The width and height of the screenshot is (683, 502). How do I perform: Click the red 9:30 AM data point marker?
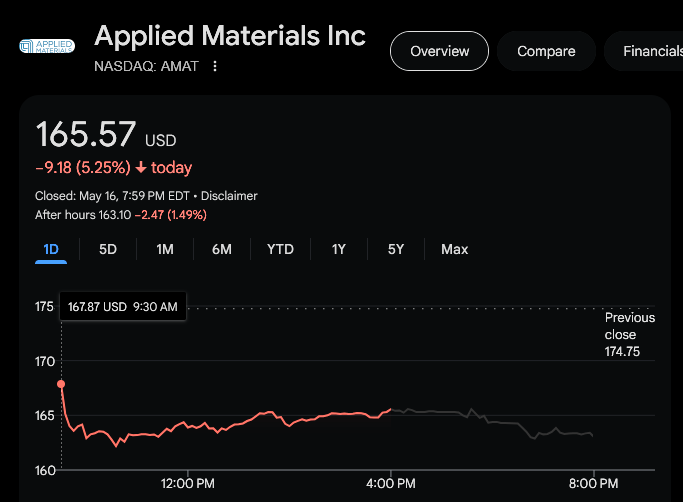pyautogui.click(x=61, y=384)
